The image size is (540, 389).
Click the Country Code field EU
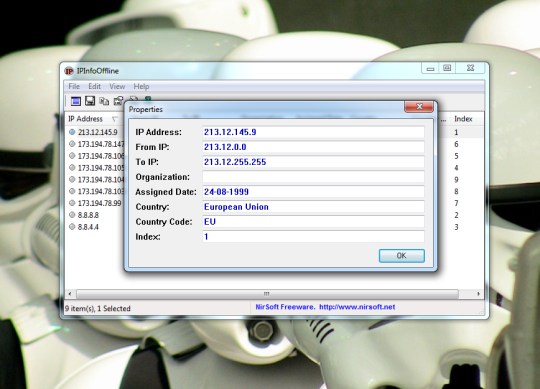[x=313, y=222]
